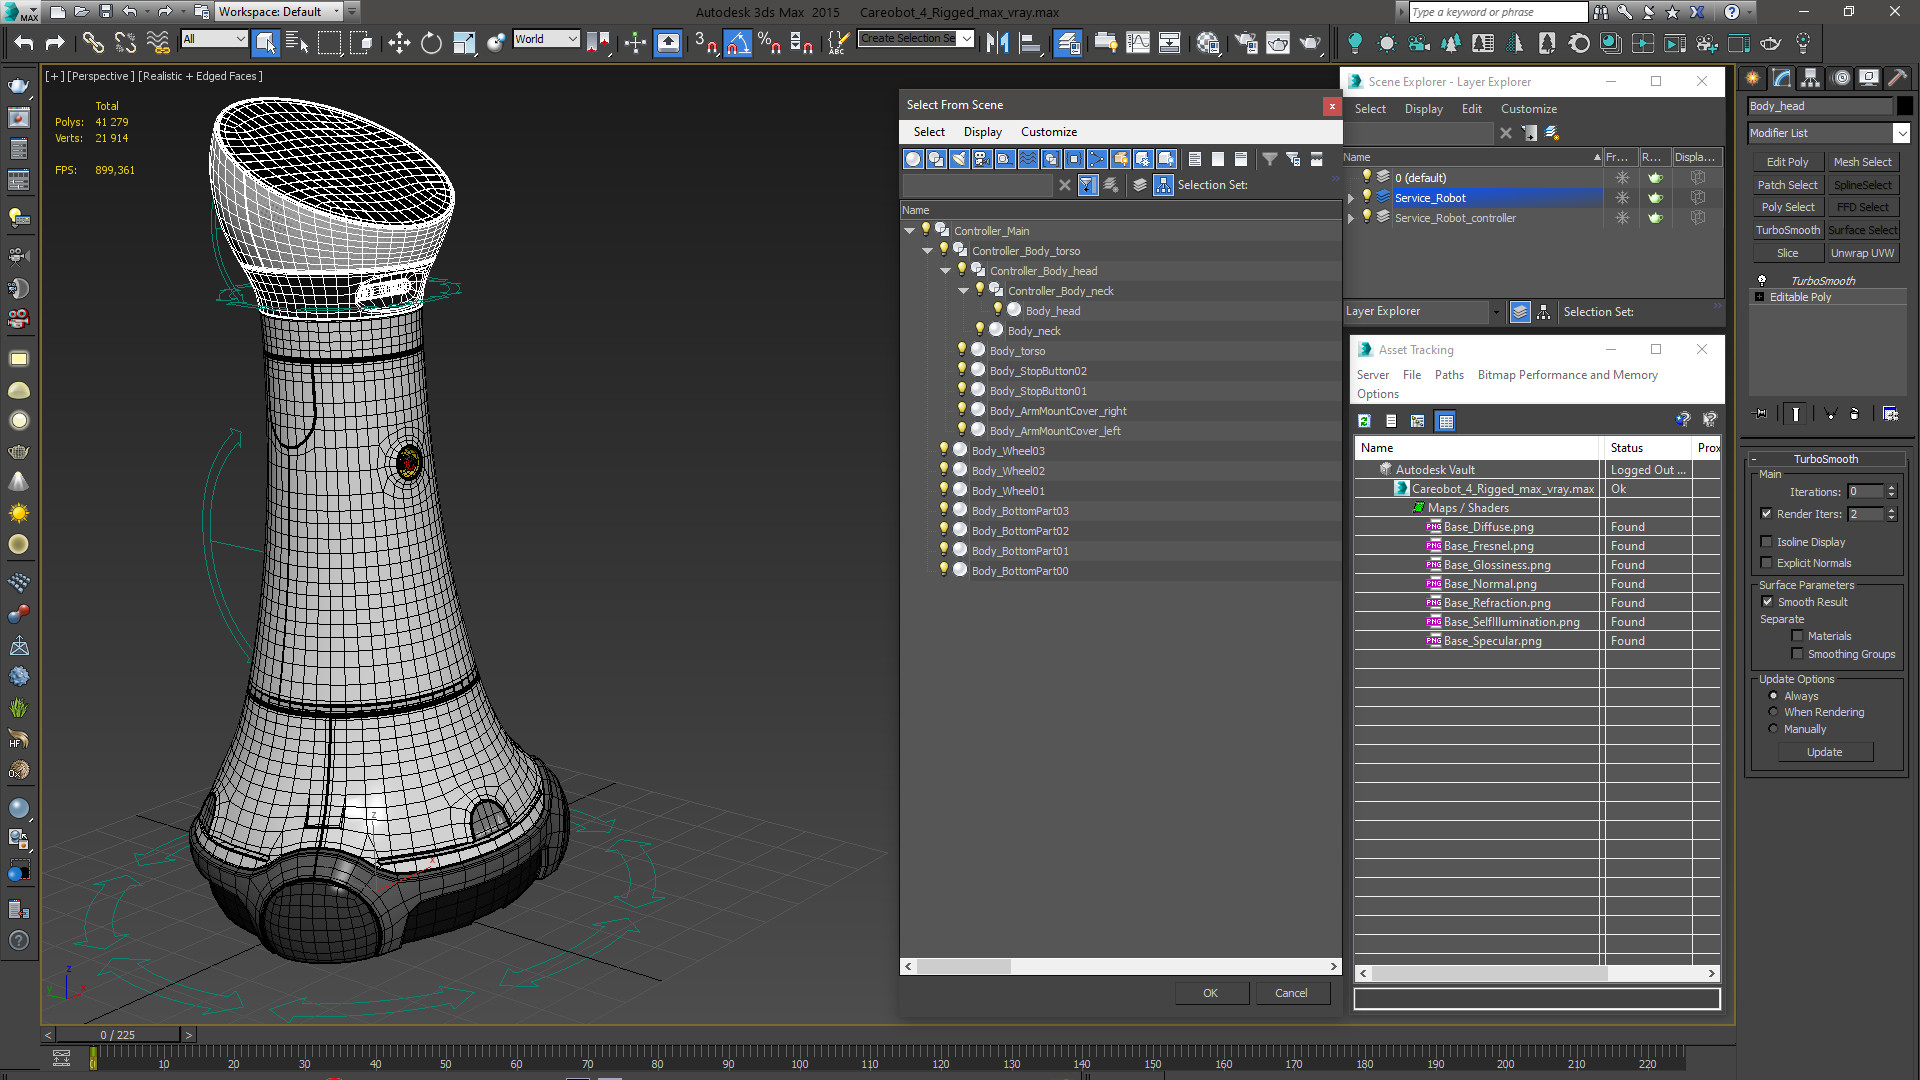1920x1080 pixels.
Task: Click the Select and Link tool
Action: point(92,42)
